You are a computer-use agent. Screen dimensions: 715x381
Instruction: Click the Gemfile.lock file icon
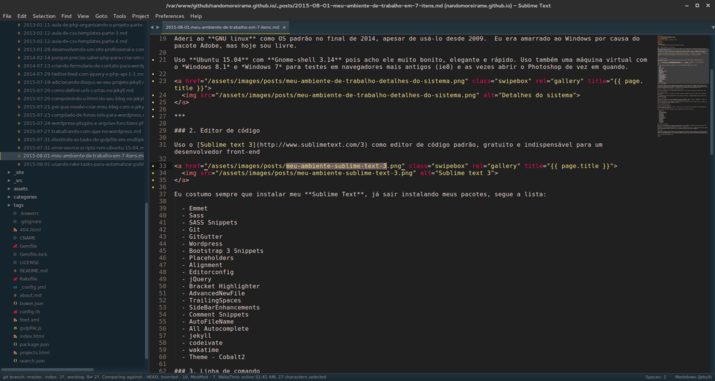coord(16,254)
